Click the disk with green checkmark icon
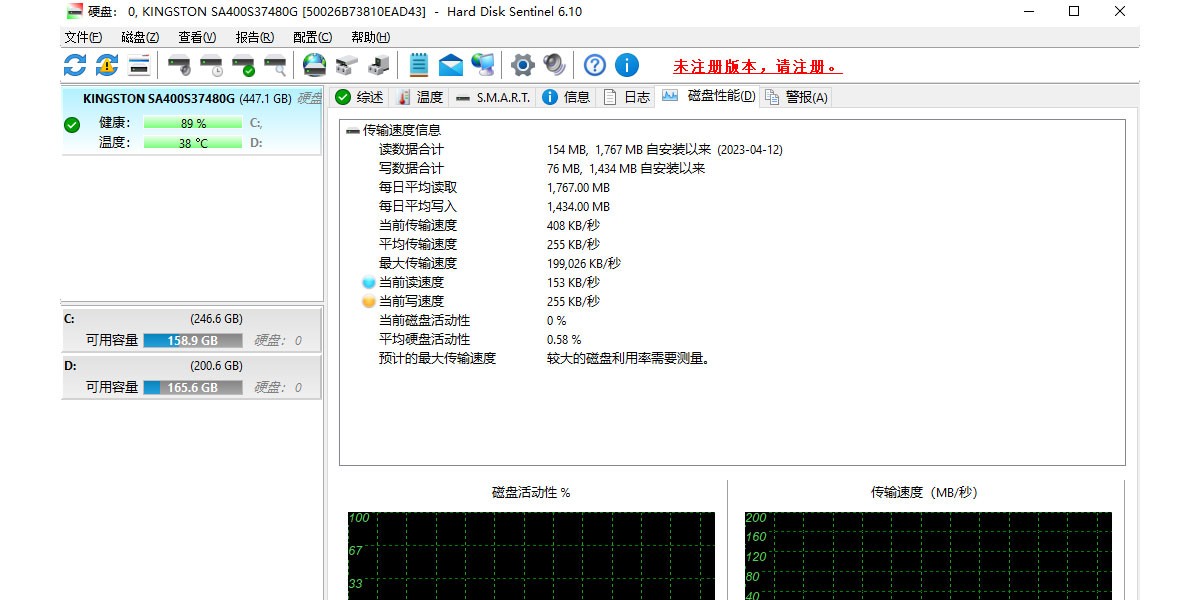1200x600 pixels. pyautogui.click(x=243, y=66)
